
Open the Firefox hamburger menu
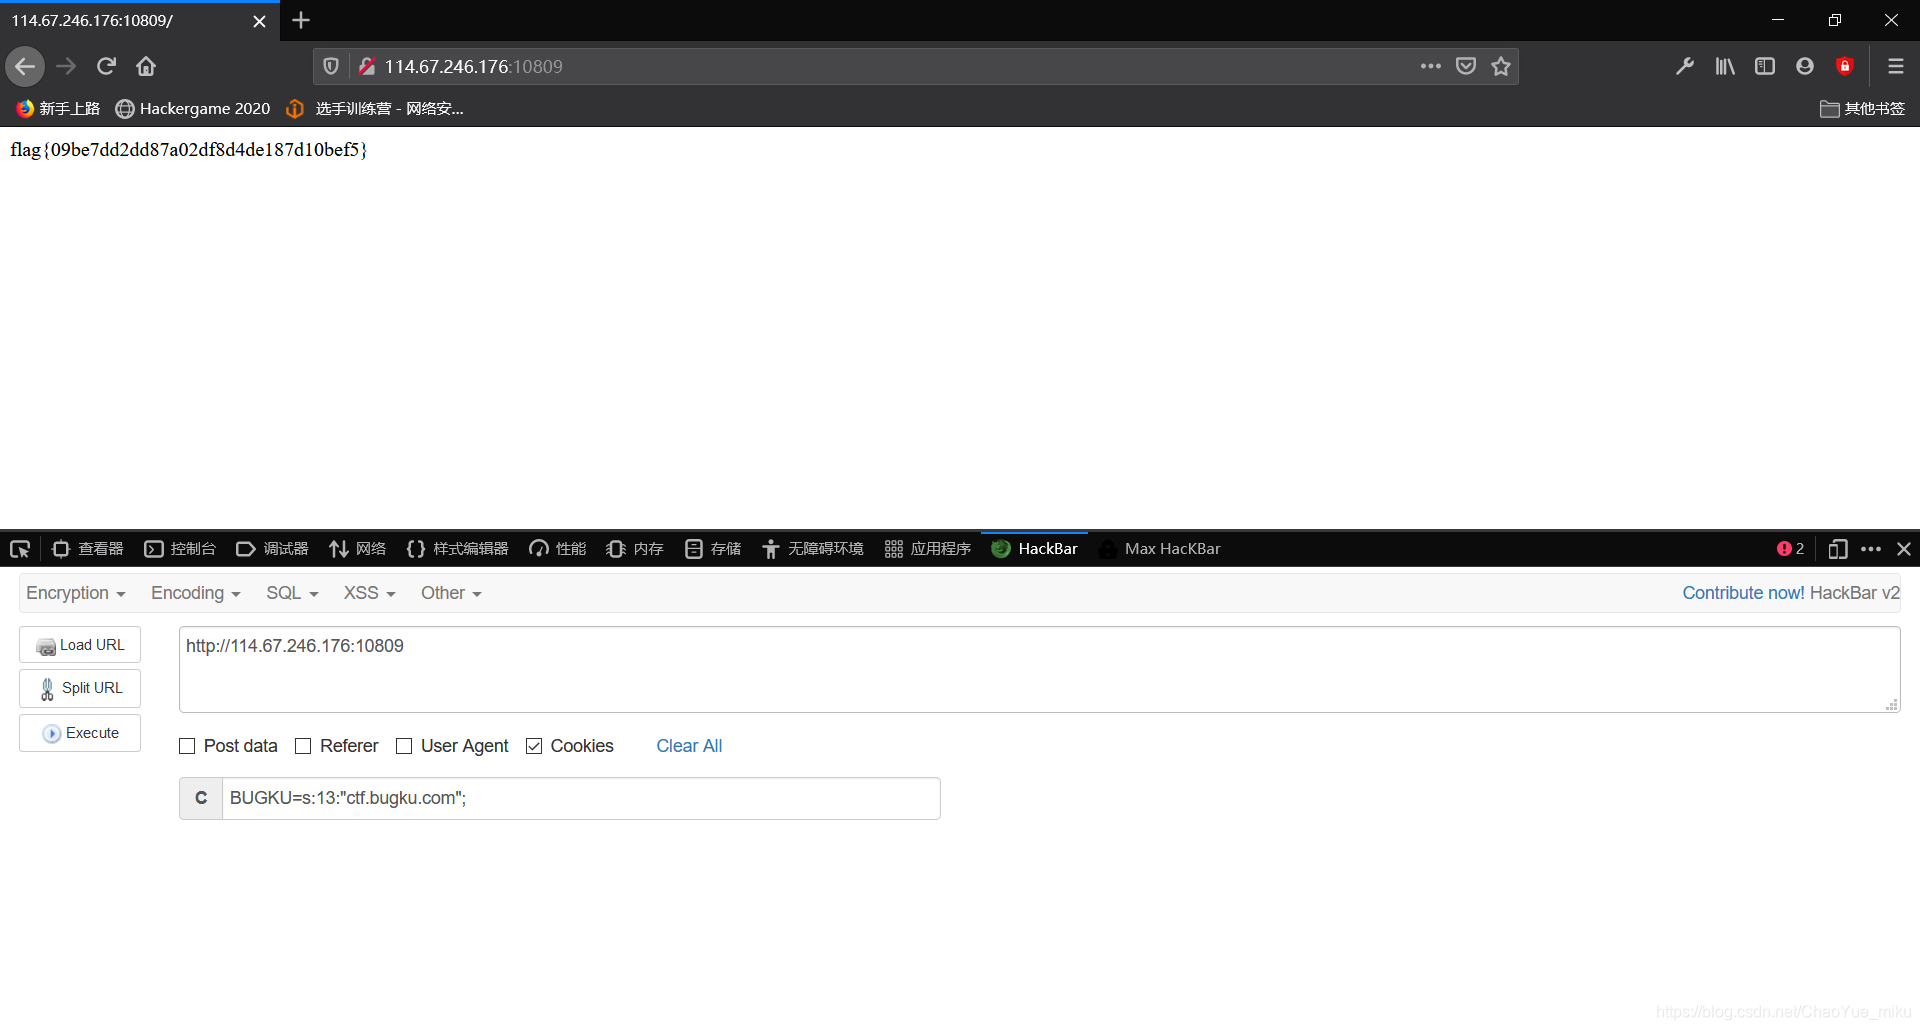(x=1896, y=66)
